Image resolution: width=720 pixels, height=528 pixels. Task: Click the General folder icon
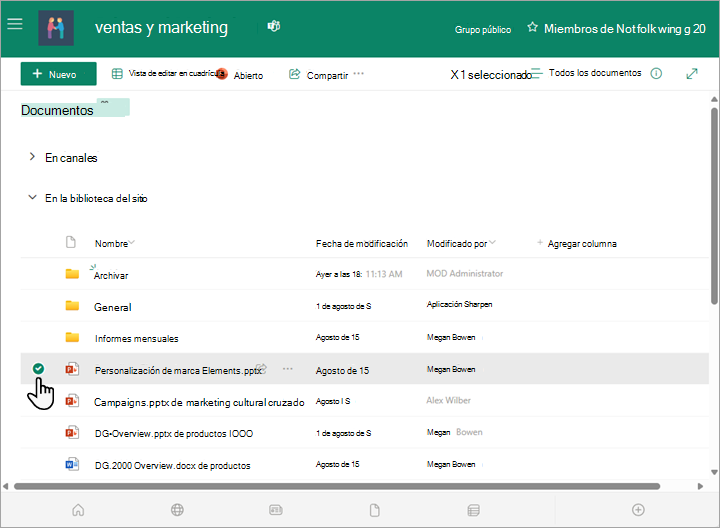coord(72,306)
